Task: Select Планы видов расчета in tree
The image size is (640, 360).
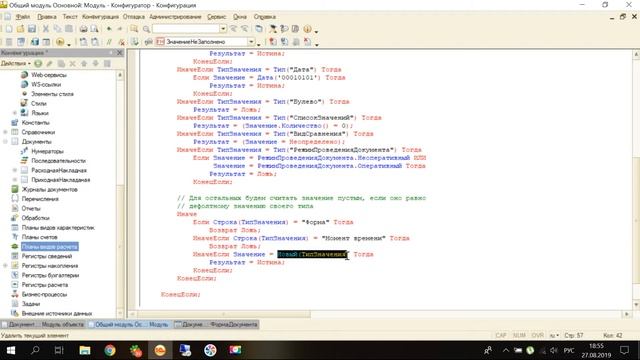Action: (x=49, y=247)
